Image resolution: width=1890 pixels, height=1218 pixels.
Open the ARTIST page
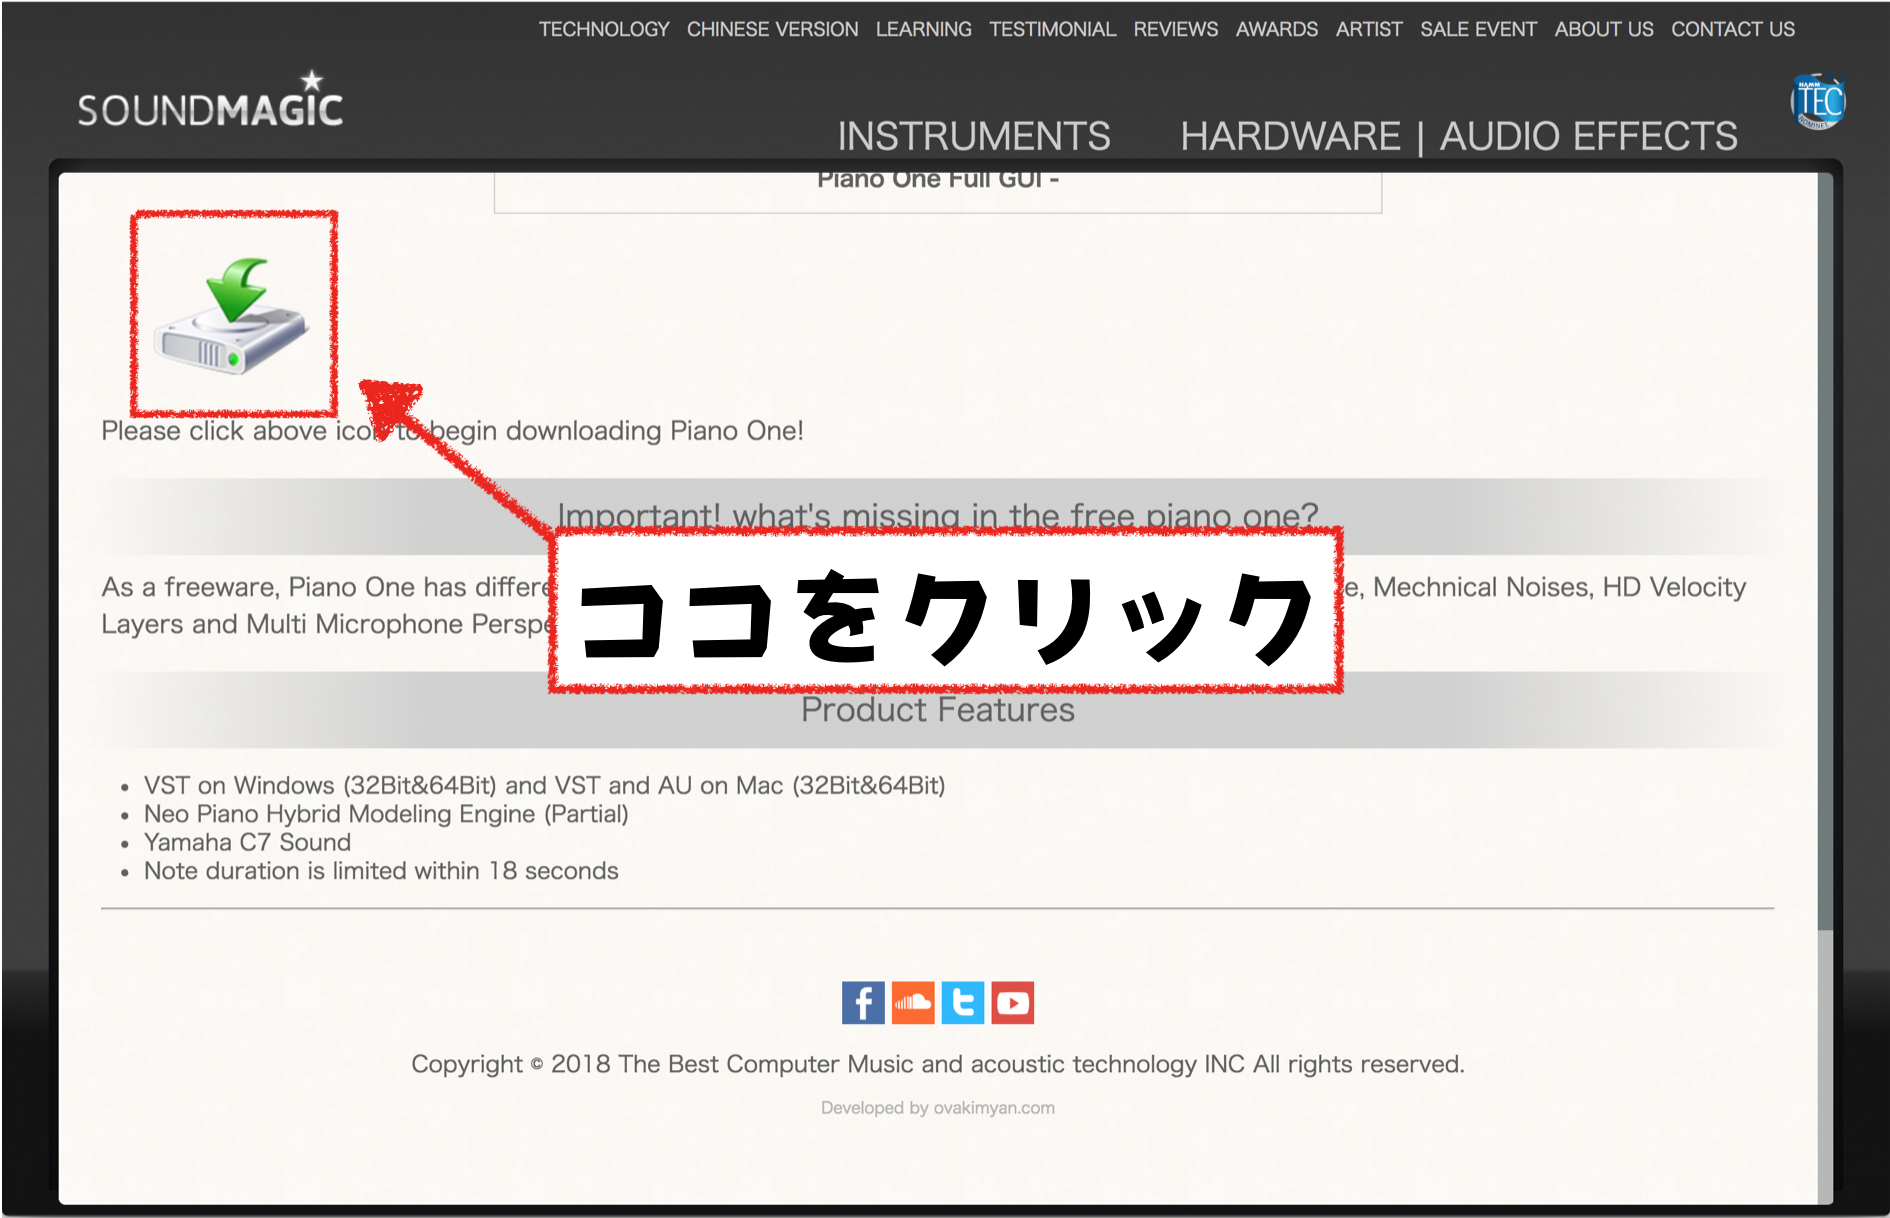point(1369,29)
